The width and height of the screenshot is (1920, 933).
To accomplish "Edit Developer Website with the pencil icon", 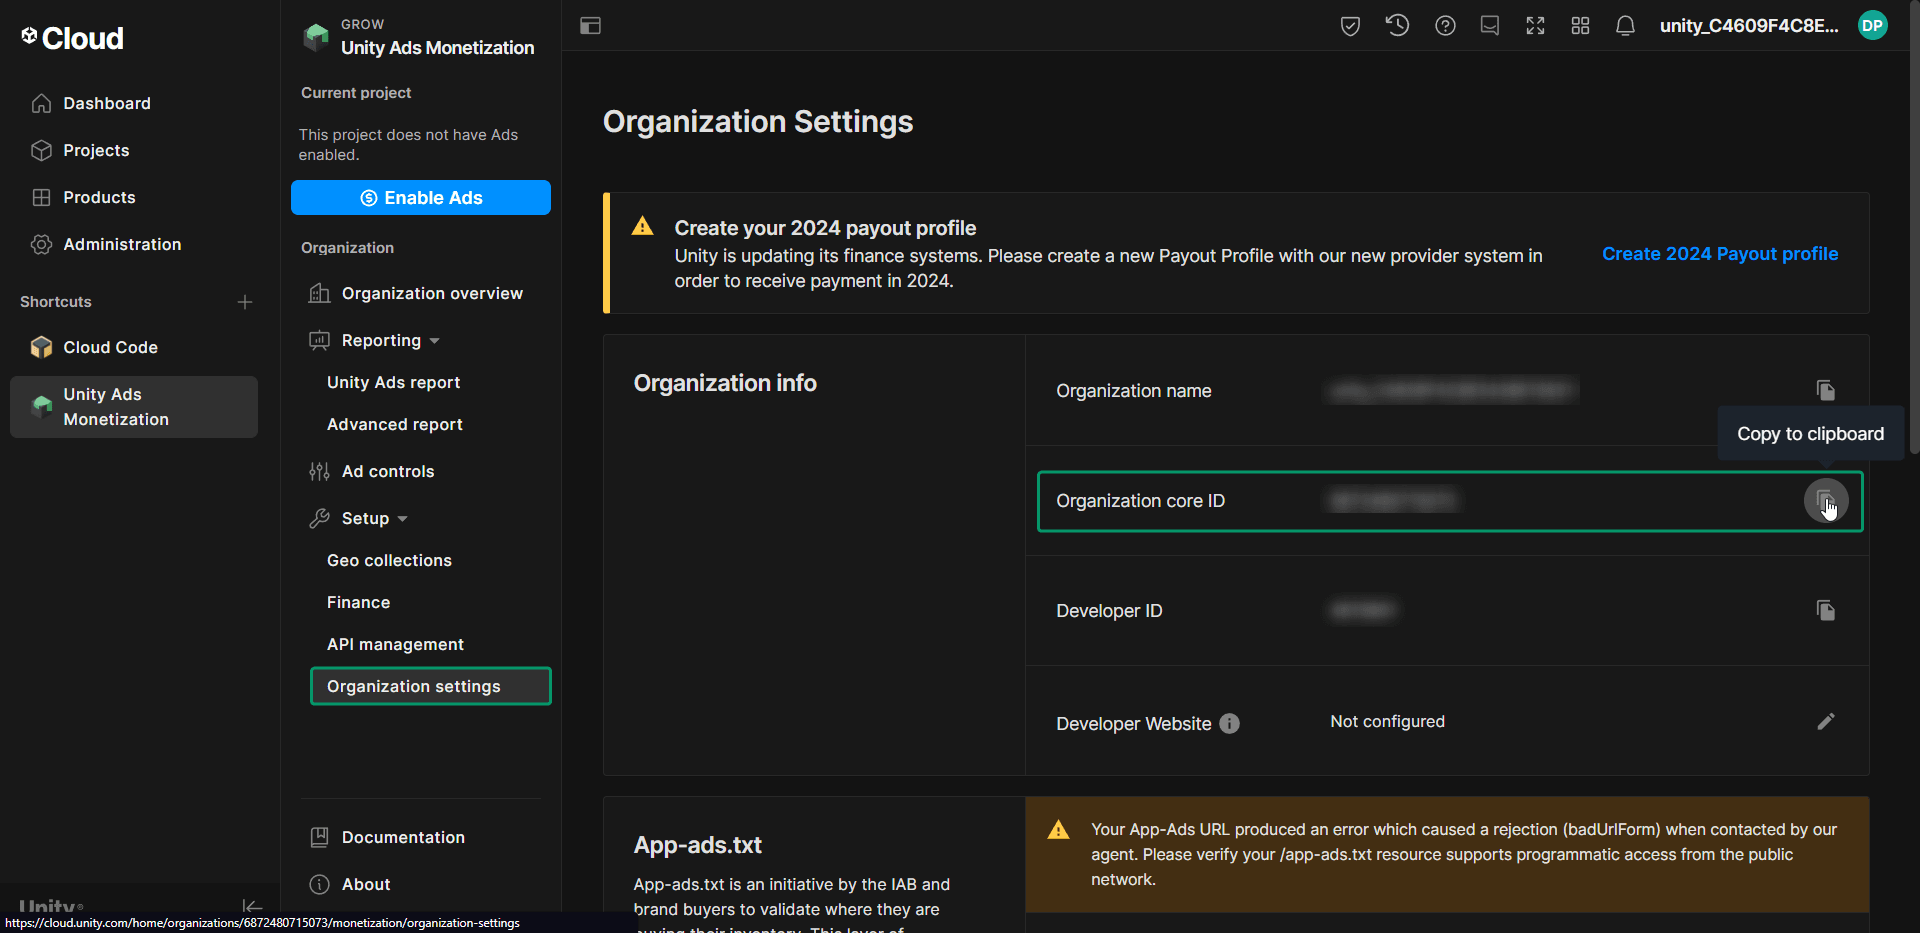I will 1826,721.
